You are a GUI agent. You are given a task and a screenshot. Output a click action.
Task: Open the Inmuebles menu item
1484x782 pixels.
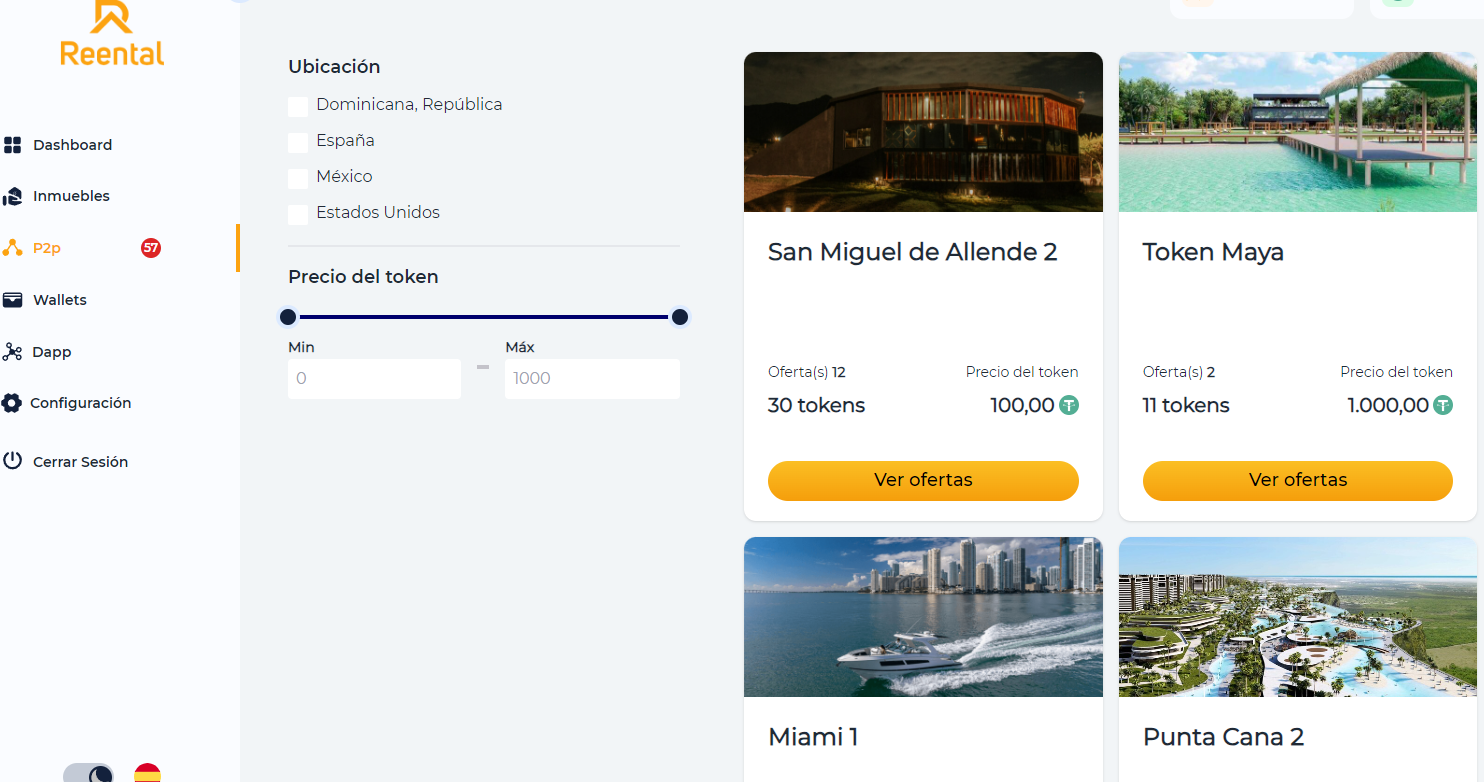coord(71,196)
